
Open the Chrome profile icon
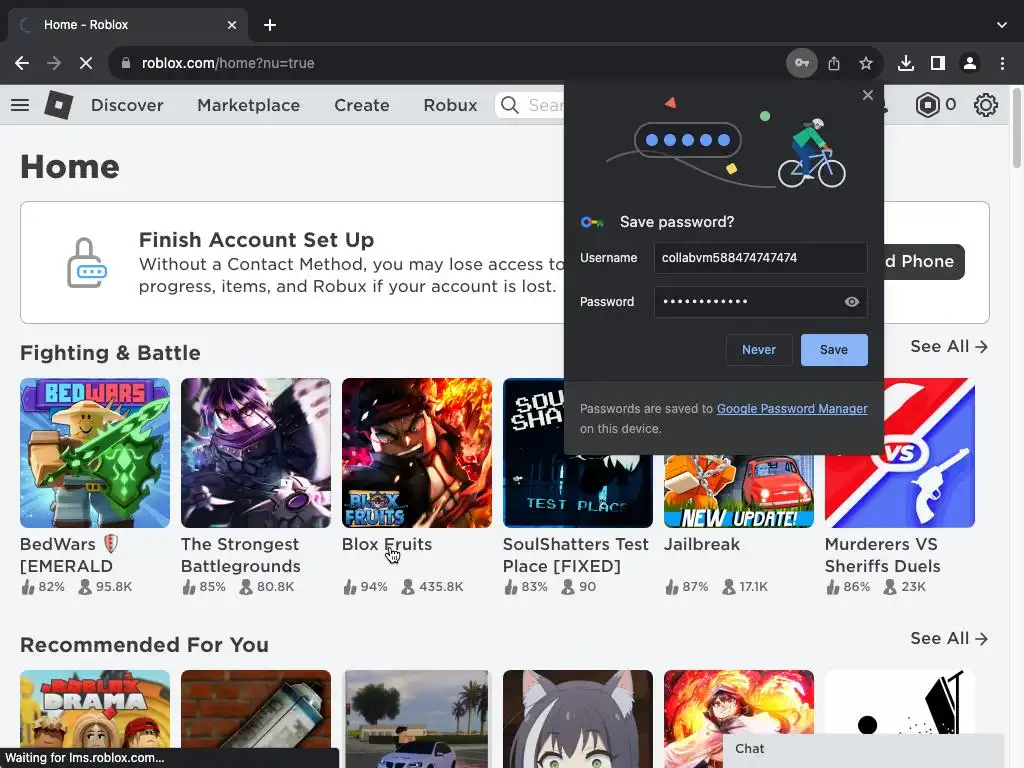point(970,63)
